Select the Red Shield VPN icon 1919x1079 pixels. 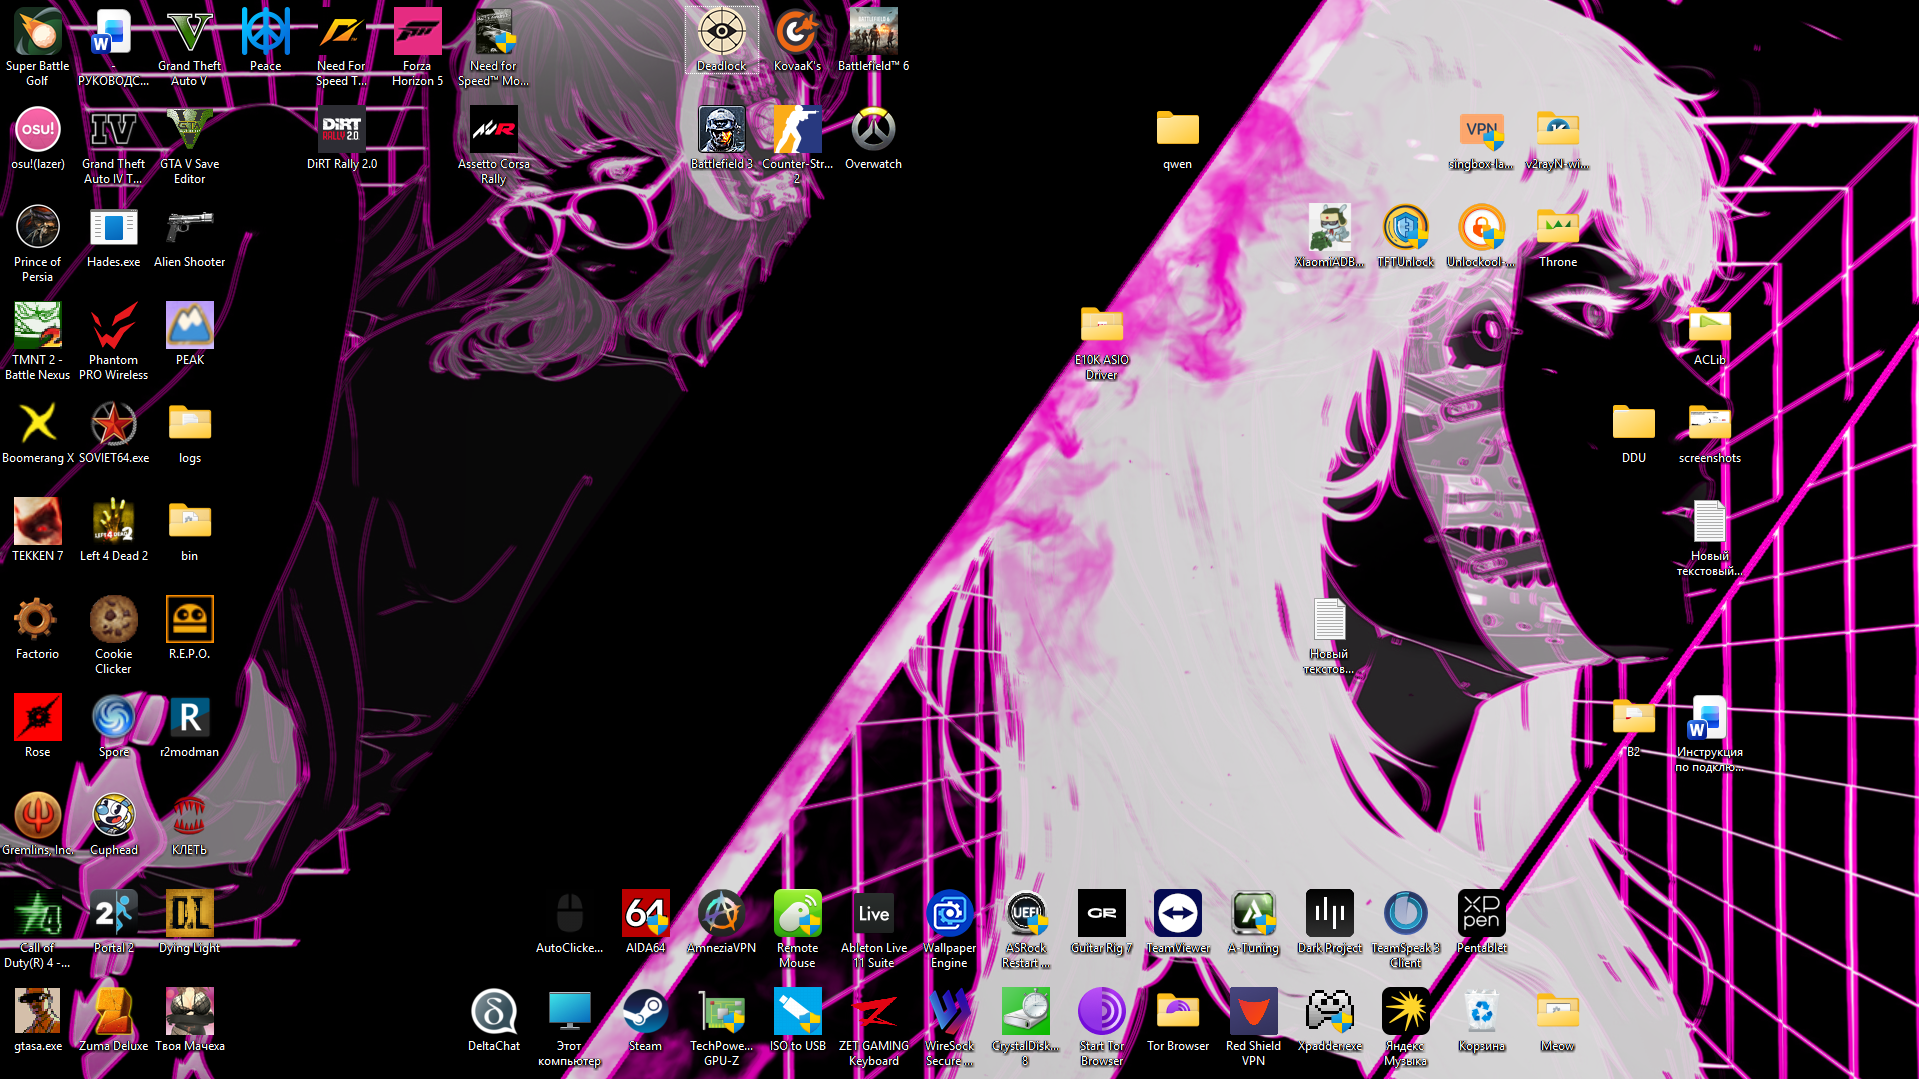coord(1254,1026)
